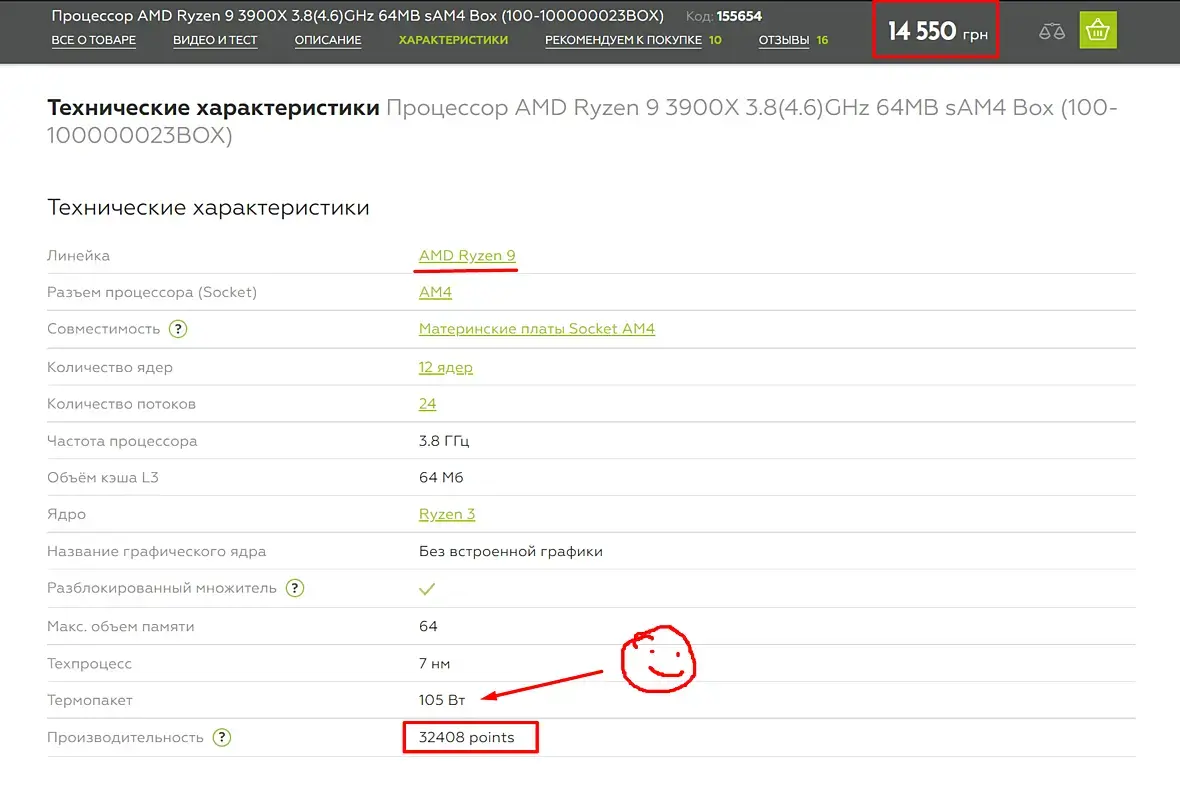Click the Техпроцесс label
The height and width of the screenshot is (786, 1180).
tap(89, 663)
